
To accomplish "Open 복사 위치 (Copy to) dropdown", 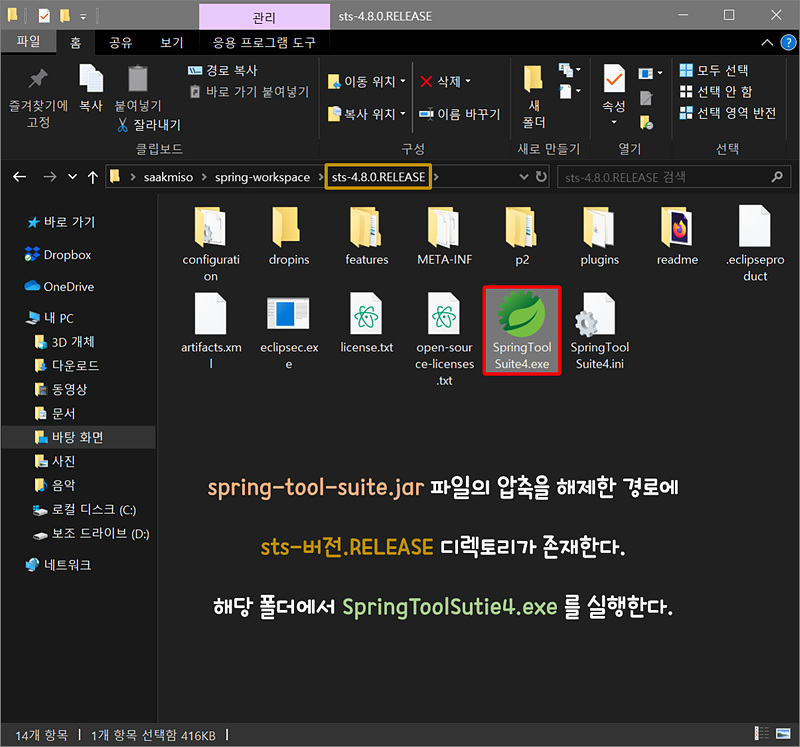I will pos(366,114).
